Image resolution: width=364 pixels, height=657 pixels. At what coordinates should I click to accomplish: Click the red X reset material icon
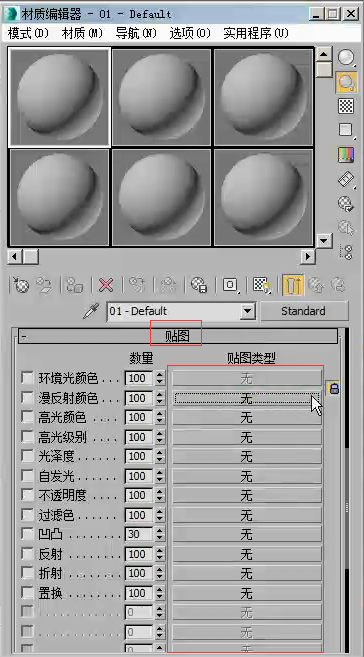coord(106,285)
